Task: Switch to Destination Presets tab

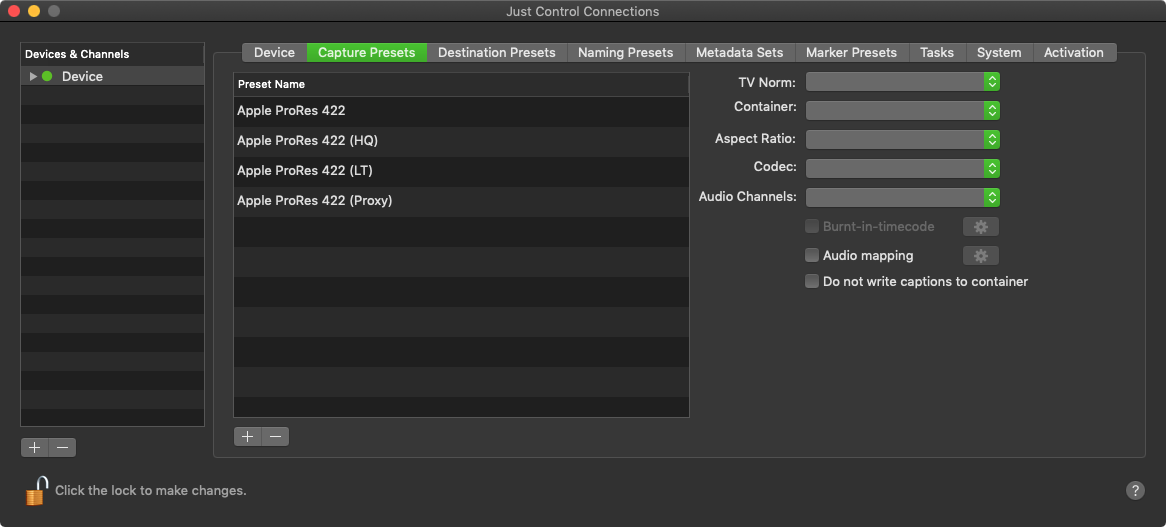Action: click(497, 53)
